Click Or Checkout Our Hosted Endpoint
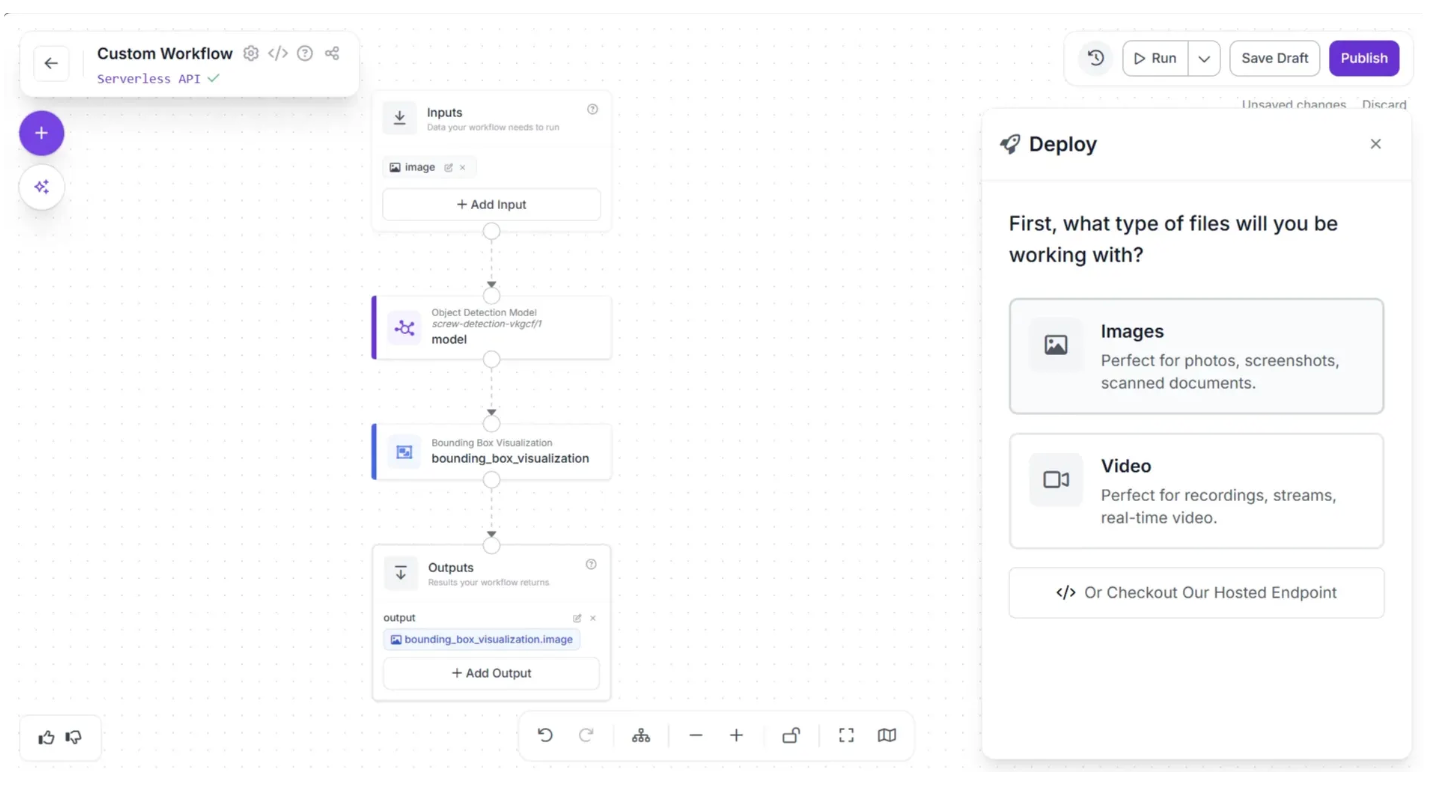 [1196, 593]
